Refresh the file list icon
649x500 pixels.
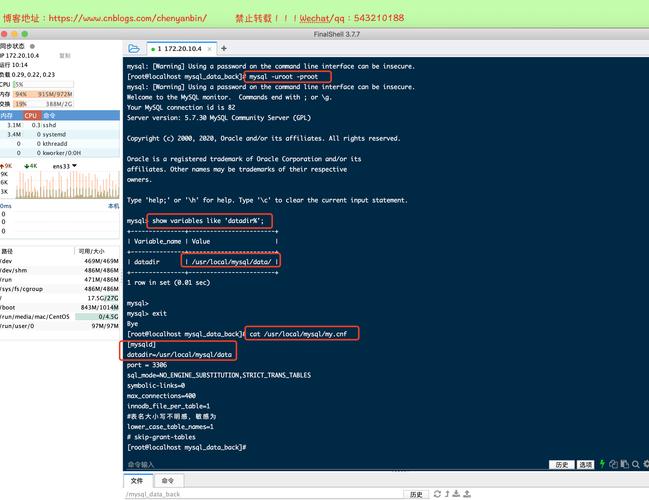tap(437, 494)
